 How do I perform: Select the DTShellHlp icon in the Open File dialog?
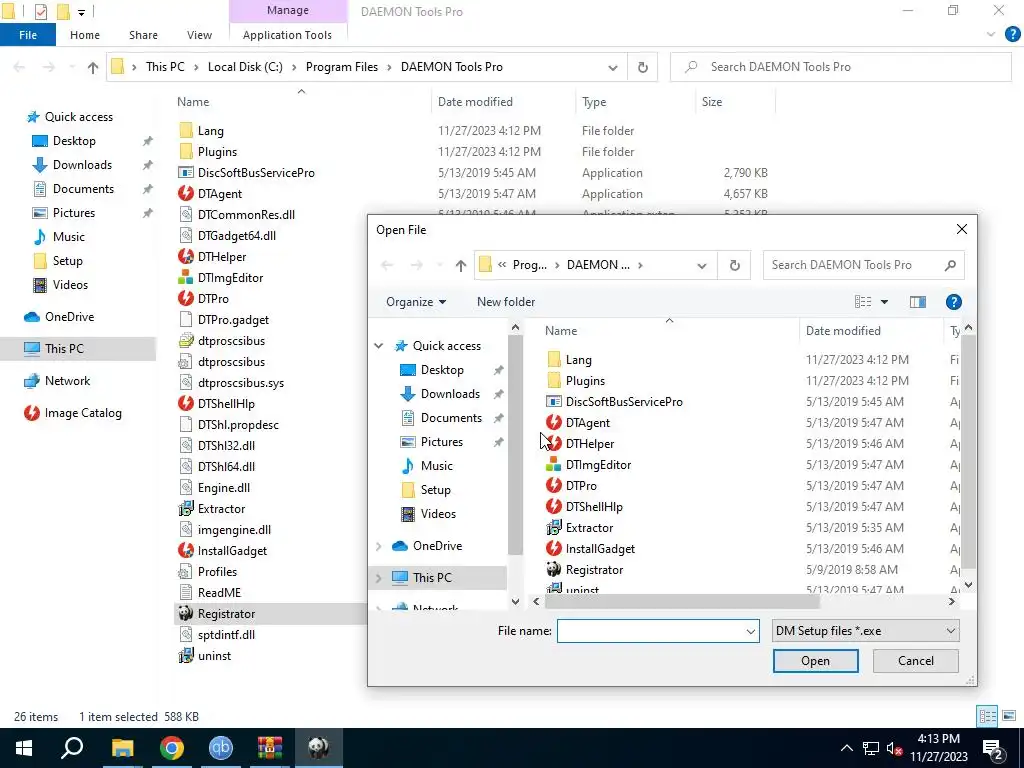[554, 506]
